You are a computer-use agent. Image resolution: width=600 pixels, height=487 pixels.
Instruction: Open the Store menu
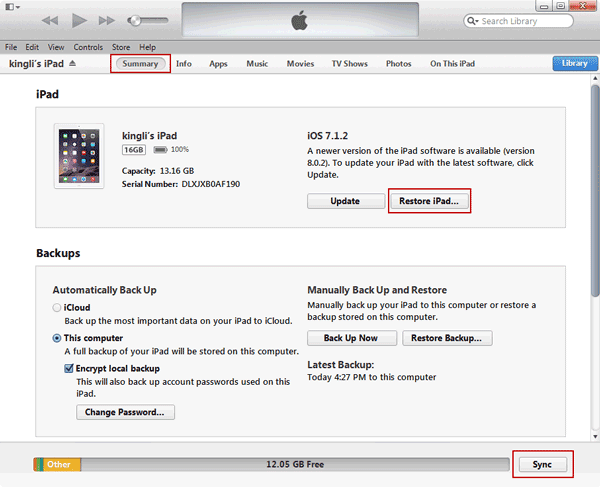coord(121,47)
